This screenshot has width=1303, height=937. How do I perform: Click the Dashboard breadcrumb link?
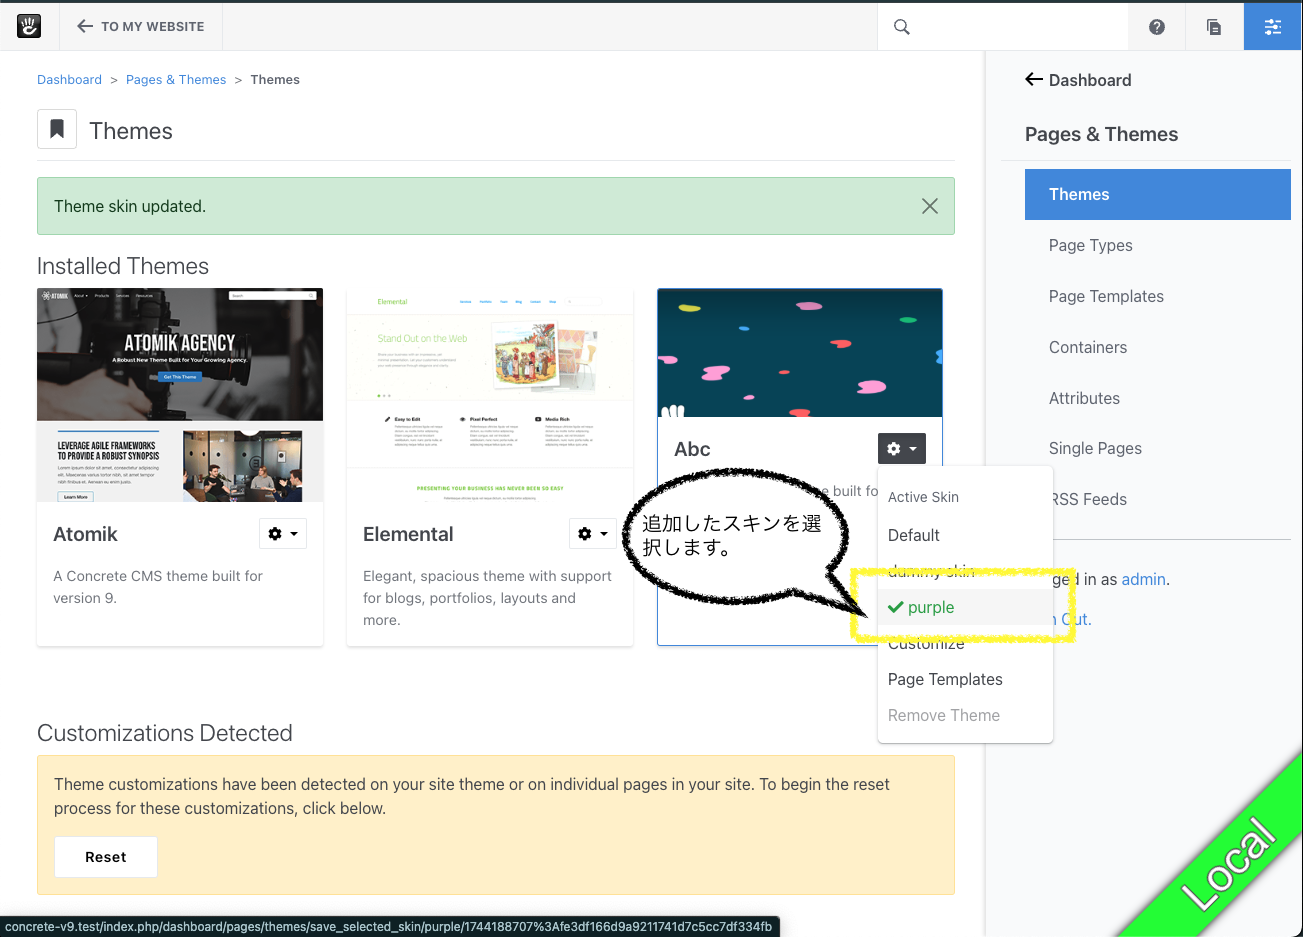click(69, 80)
